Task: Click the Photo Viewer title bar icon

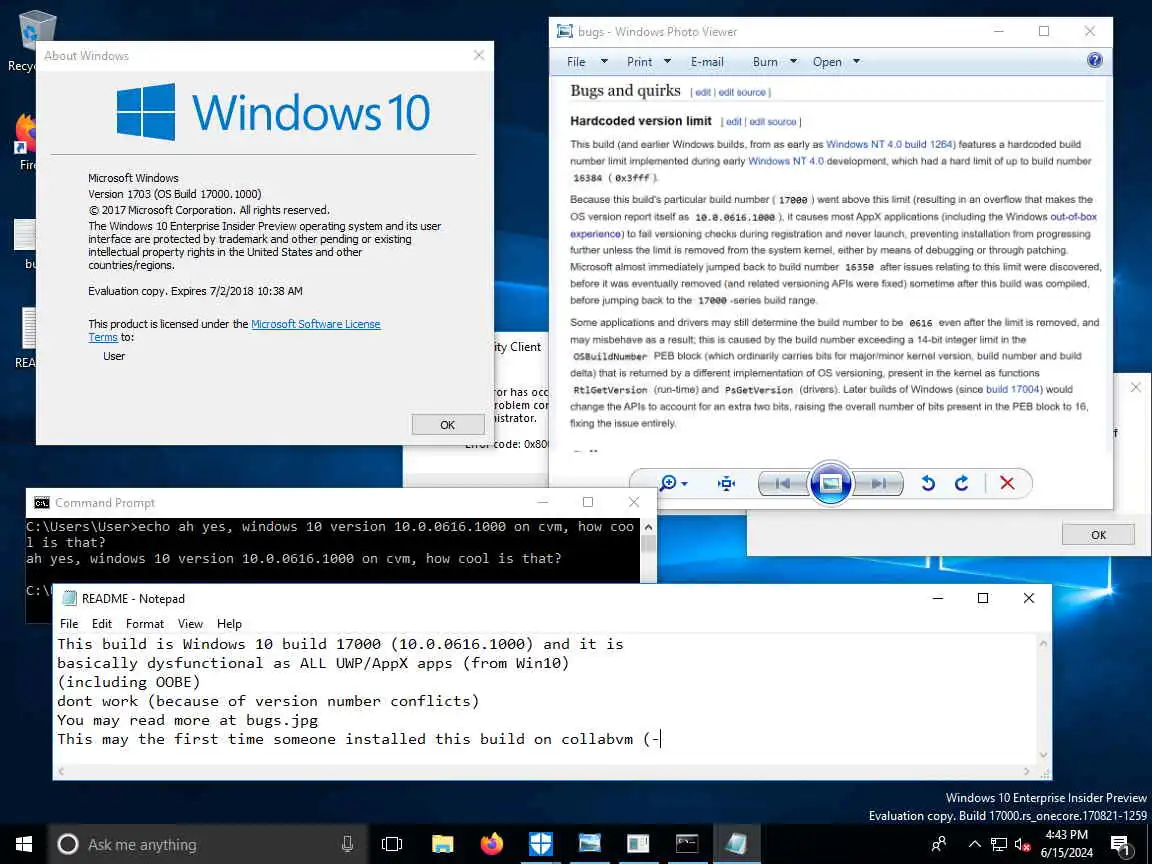Action: [x=564, y=32]
